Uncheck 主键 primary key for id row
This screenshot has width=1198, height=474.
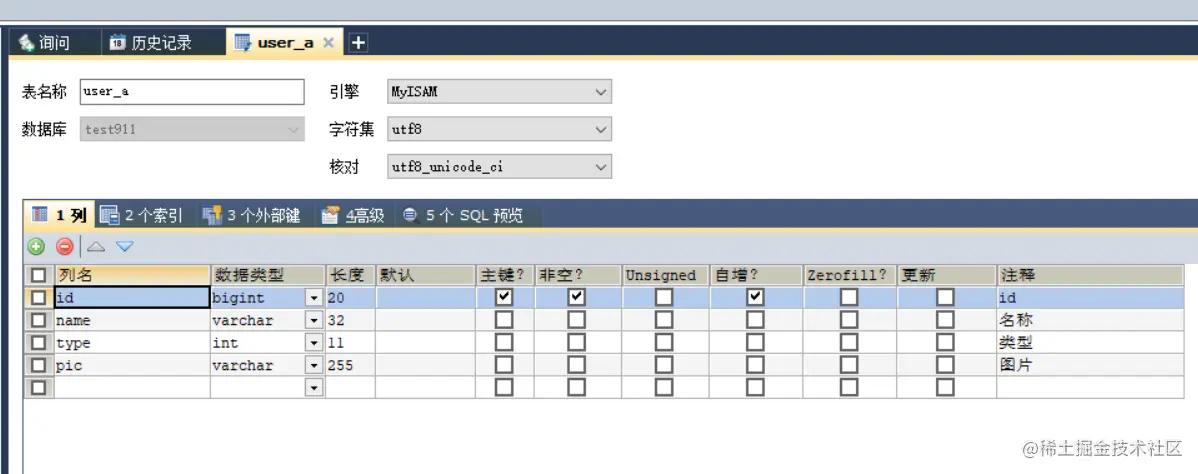[504, 297]
